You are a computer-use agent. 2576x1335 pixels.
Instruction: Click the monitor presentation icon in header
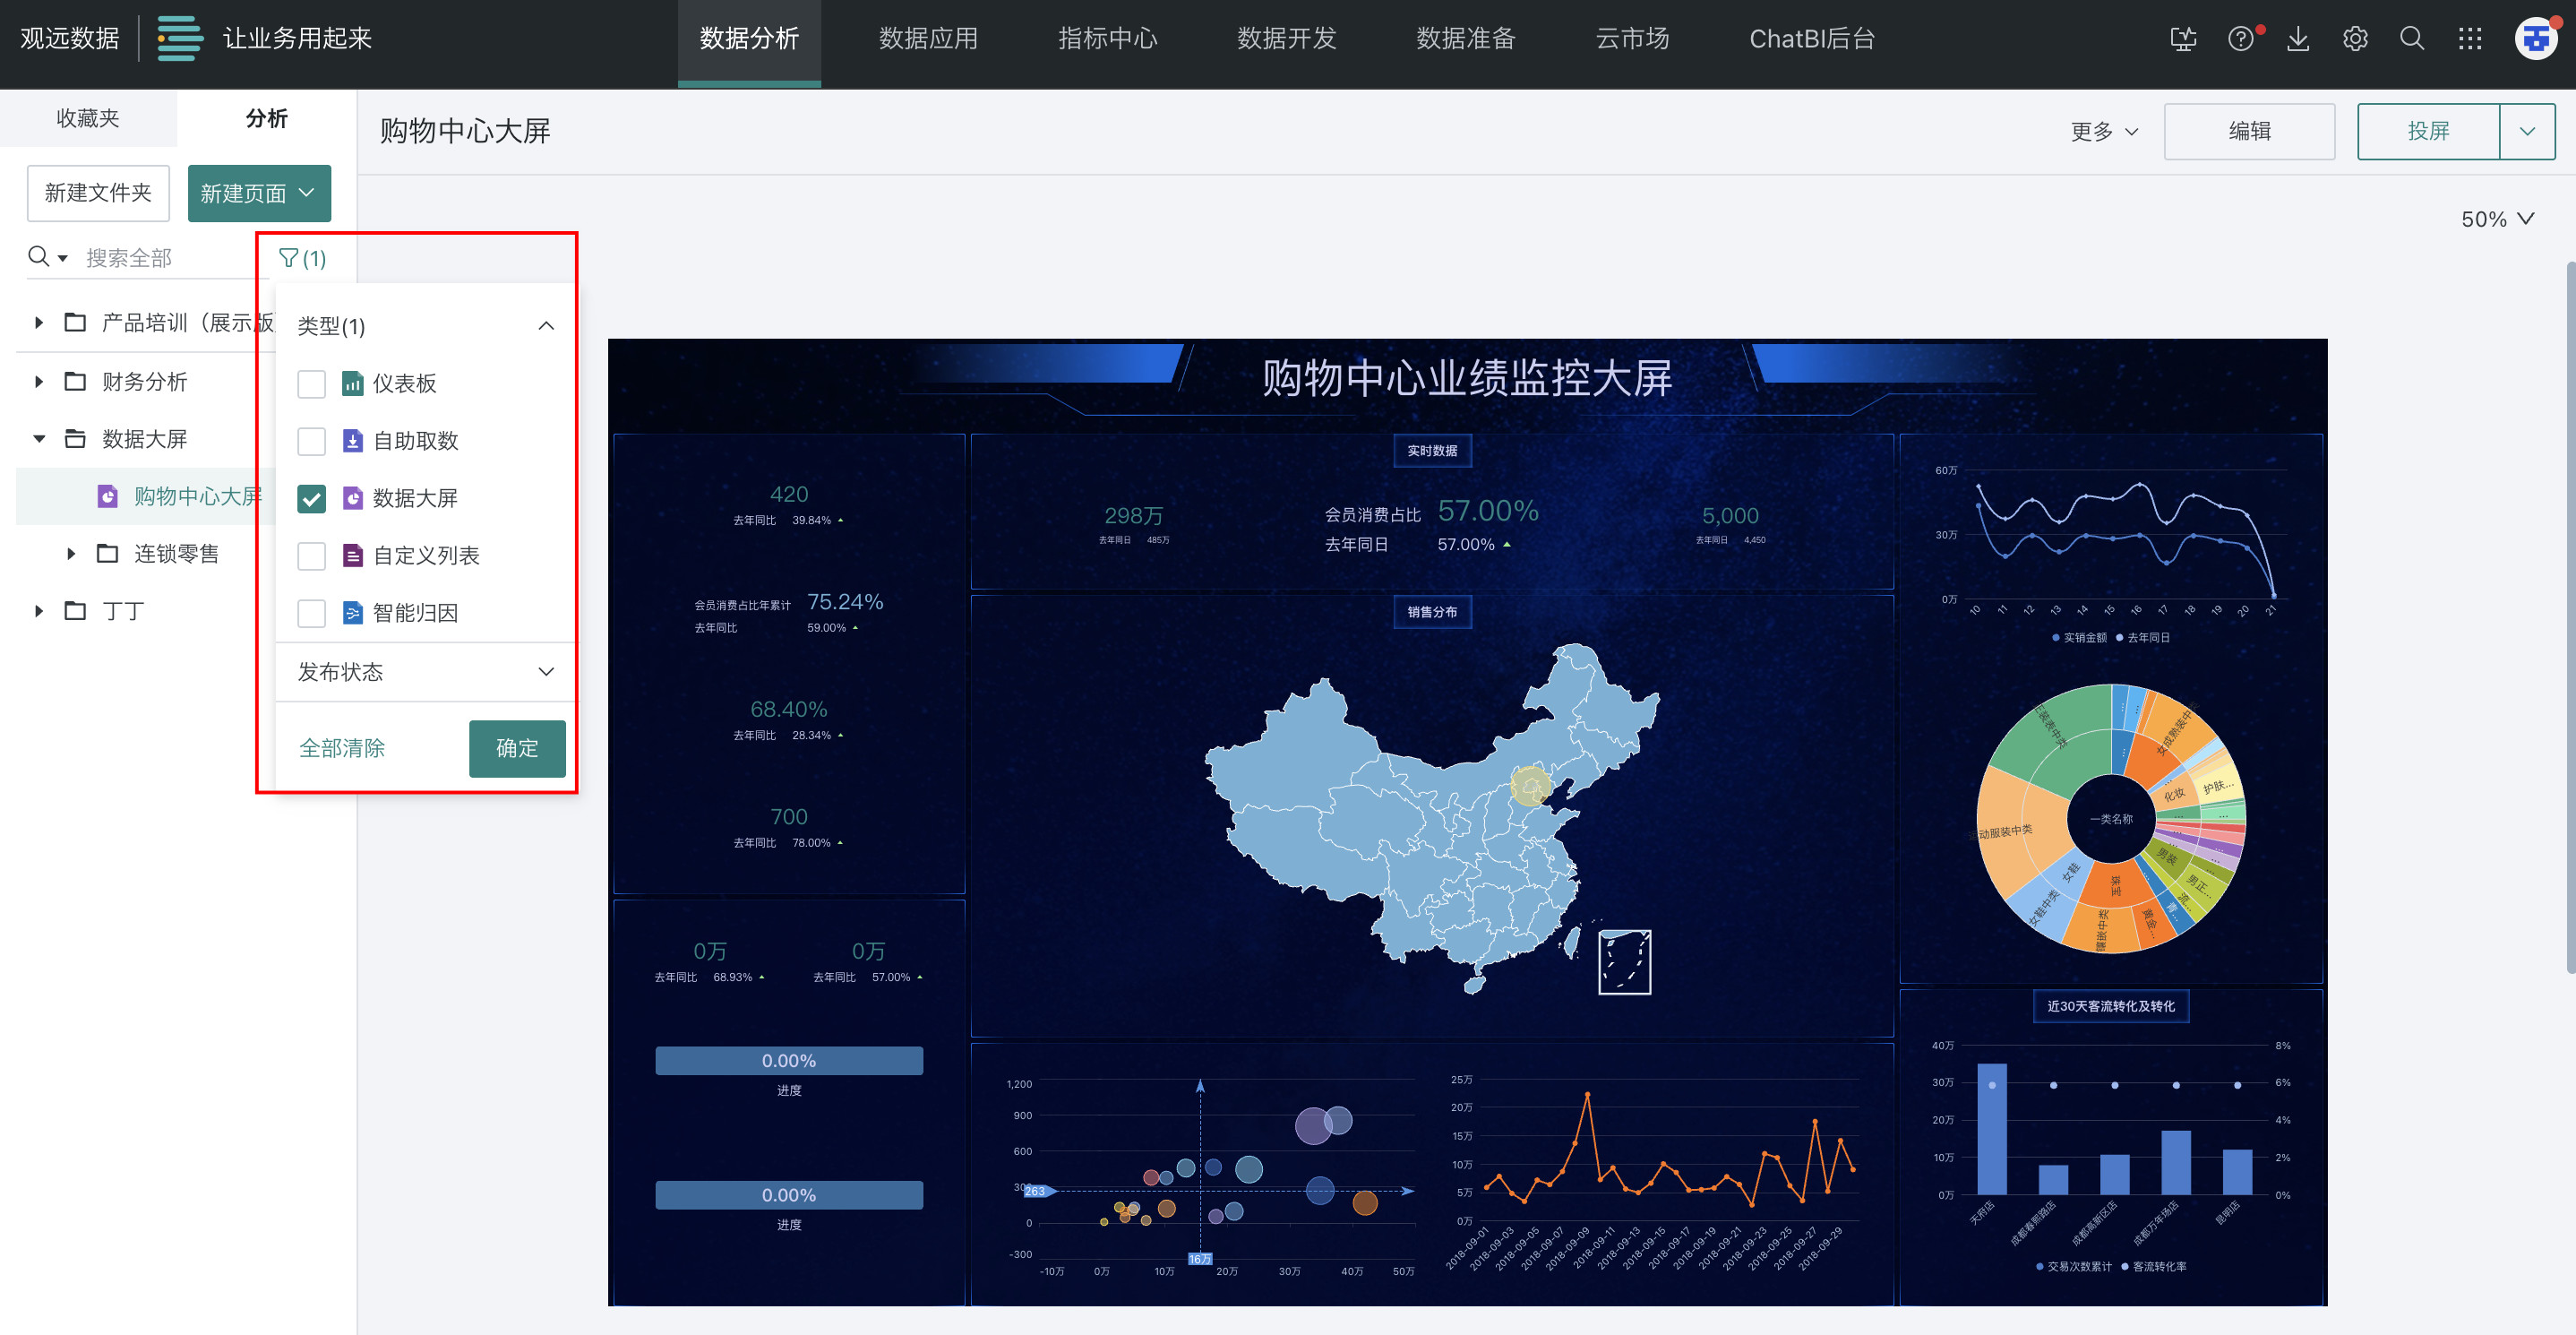point(2183,39)
